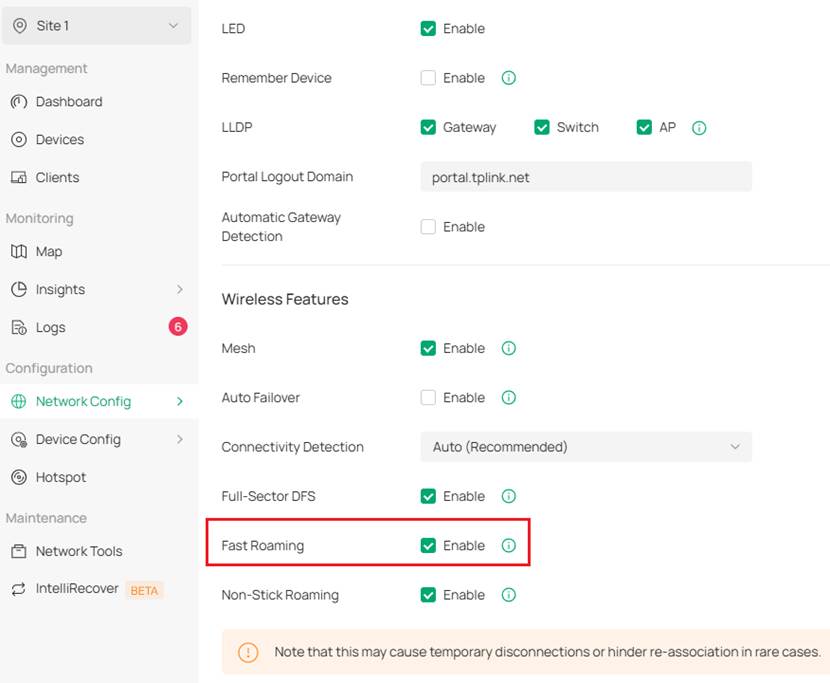Click the Portal Logout Domain label

point(287,177)
